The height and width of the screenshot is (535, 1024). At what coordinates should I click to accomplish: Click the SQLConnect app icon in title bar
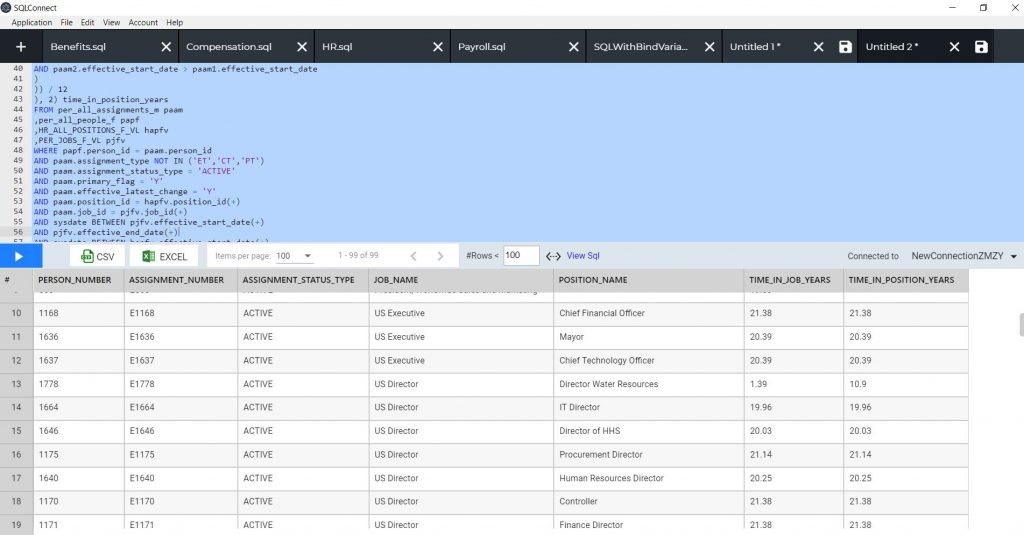point(6,7)
